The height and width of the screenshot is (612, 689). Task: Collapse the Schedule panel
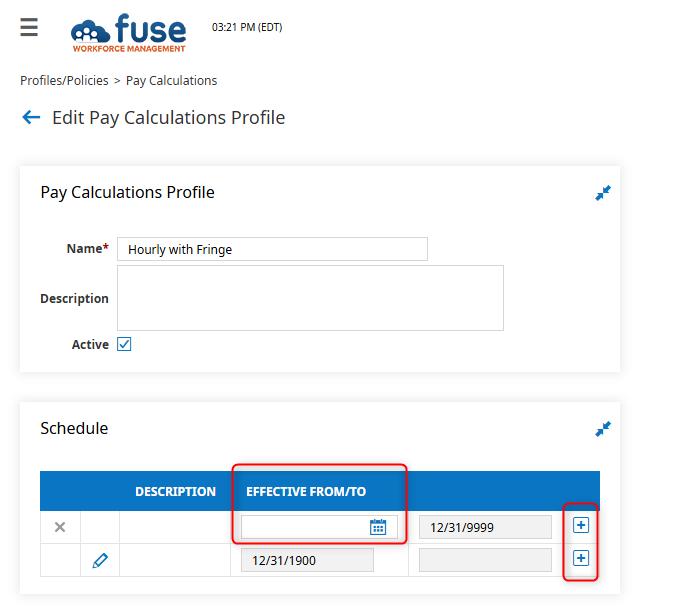pos(602,429)
